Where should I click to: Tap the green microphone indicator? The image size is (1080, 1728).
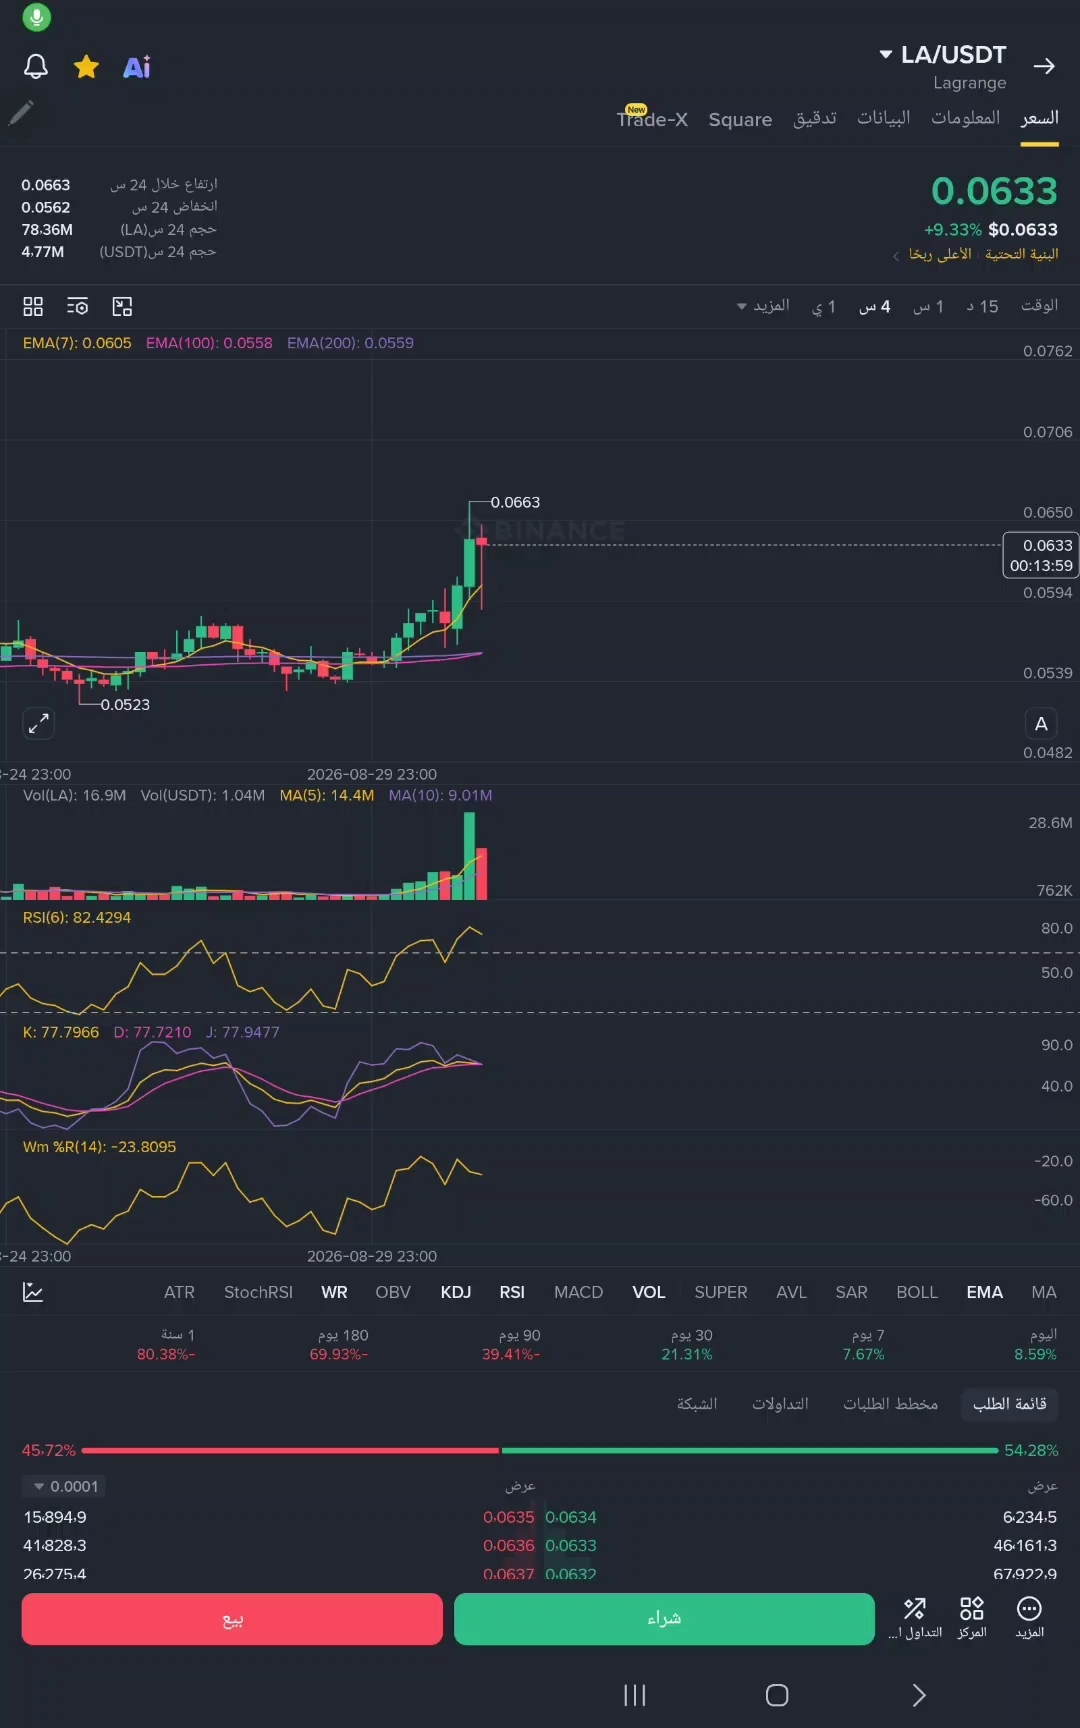click(36, 17)
